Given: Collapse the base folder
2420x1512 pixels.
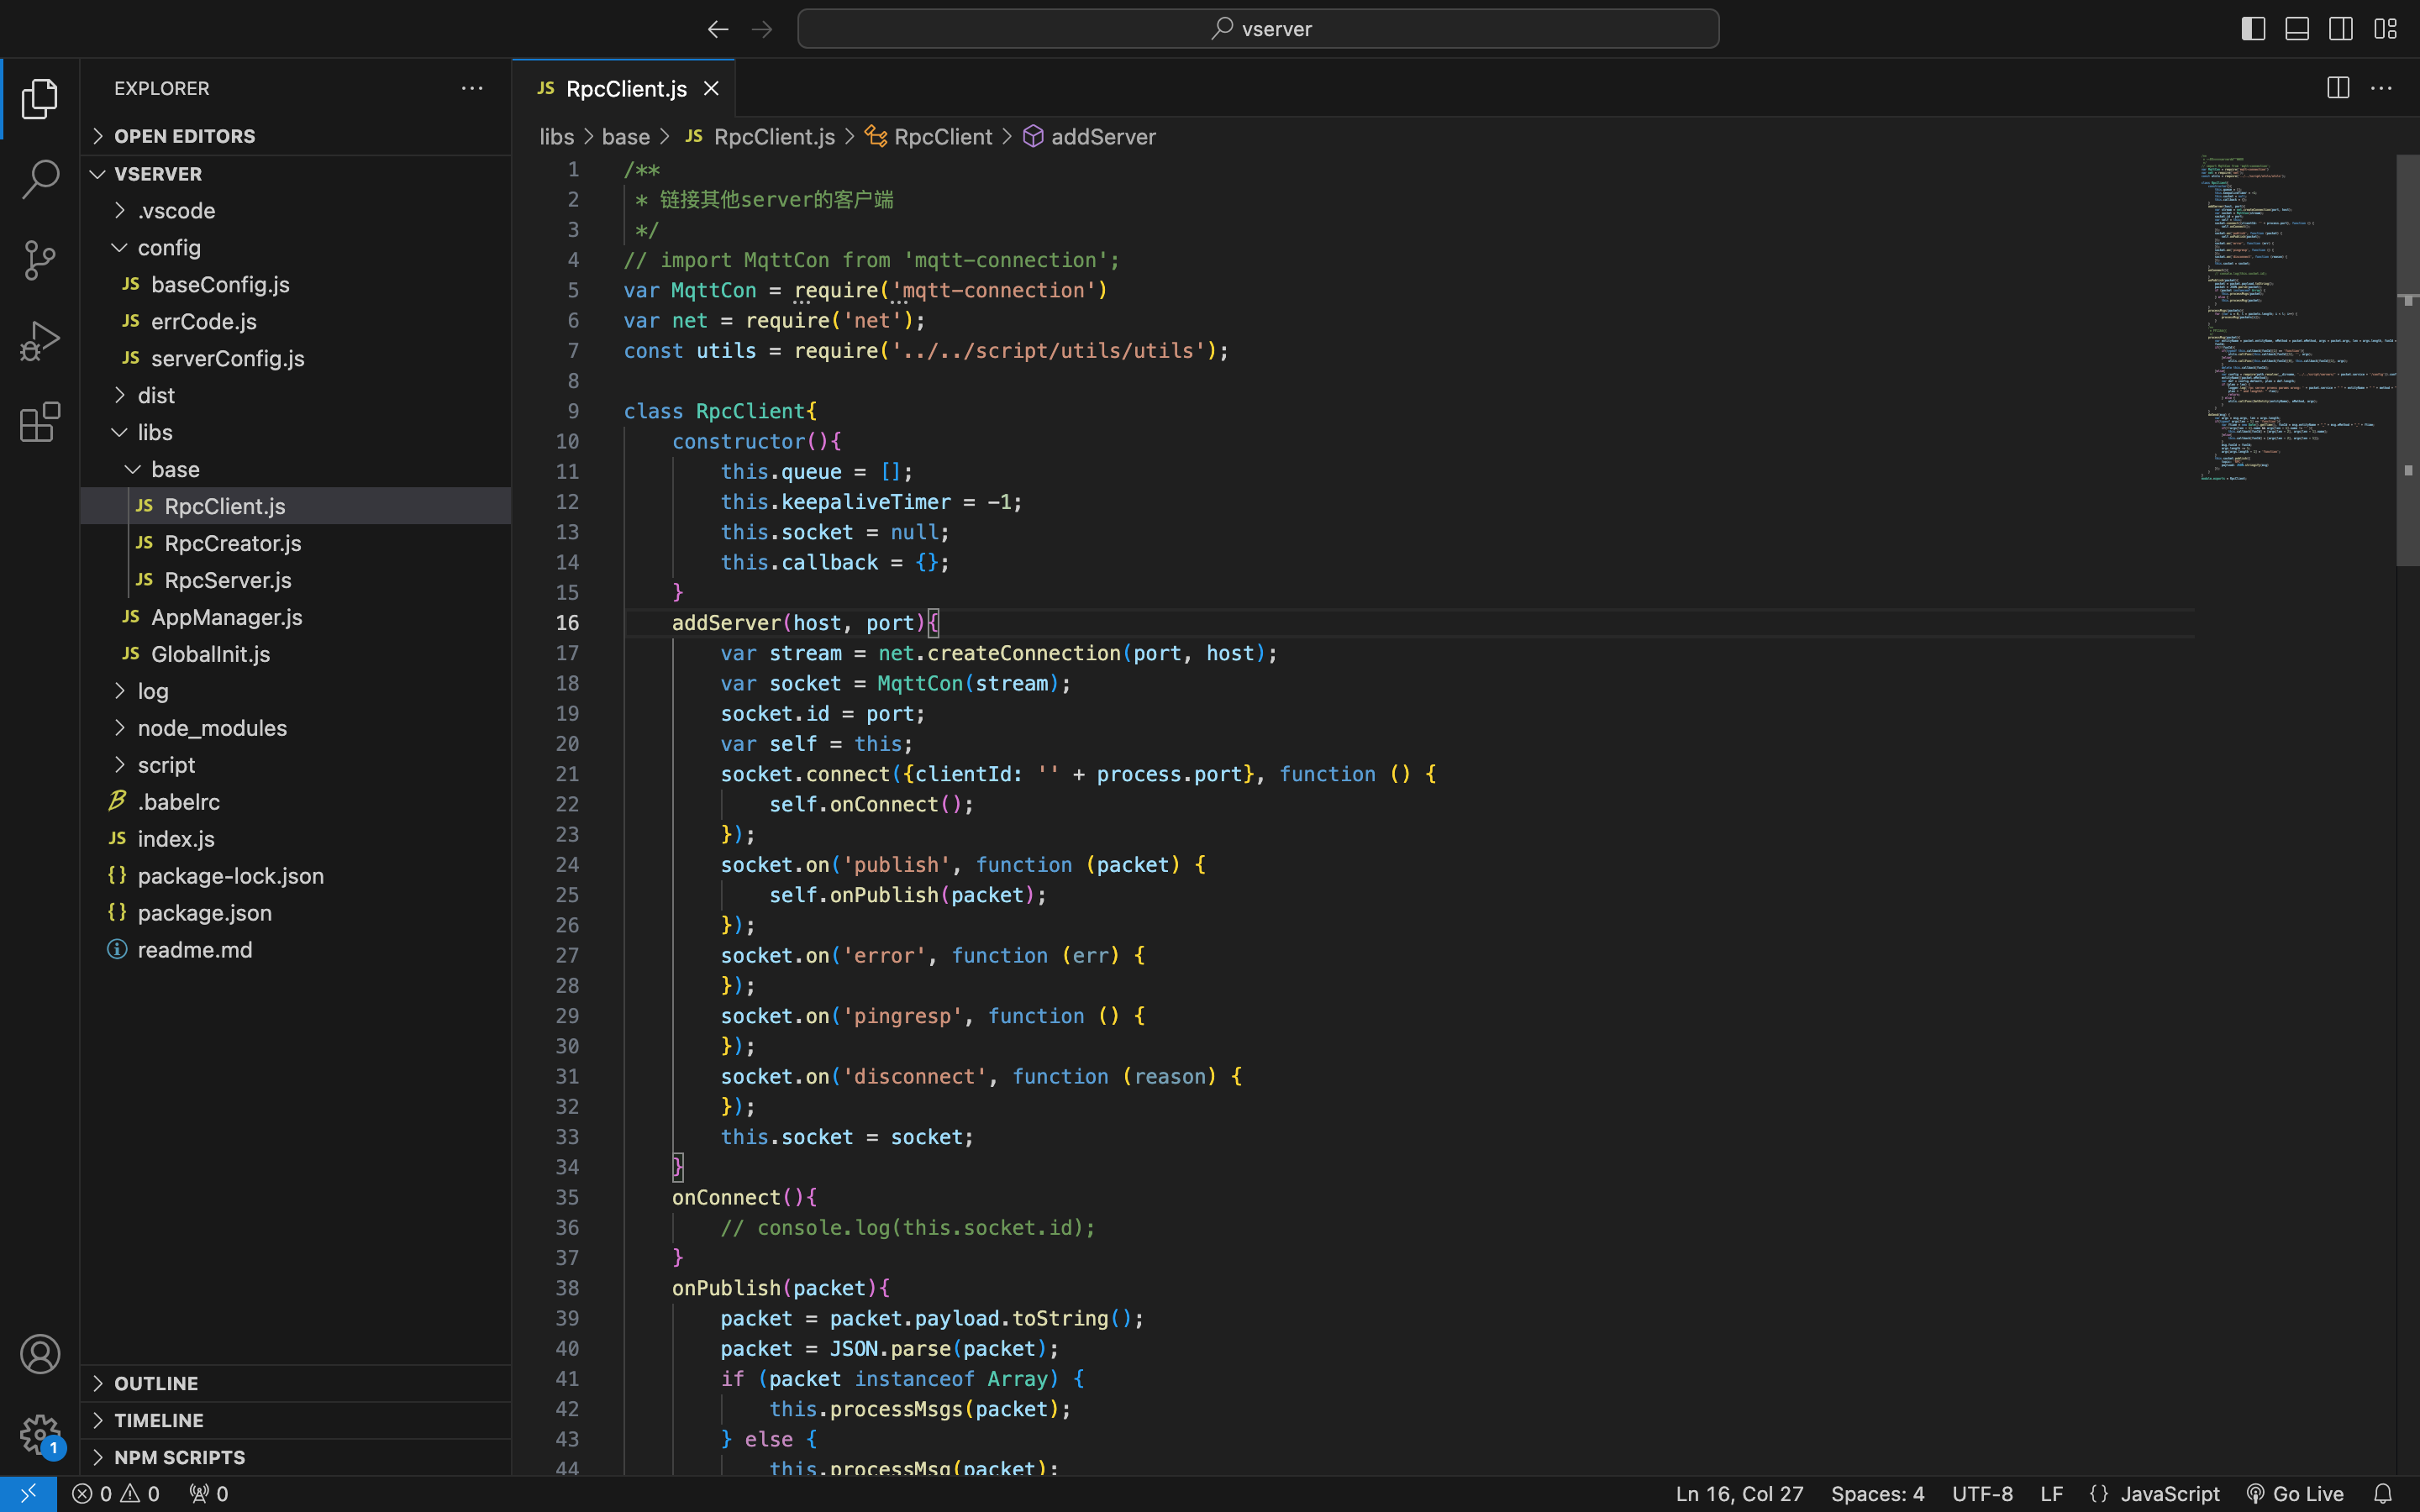Looking at the screenshot, I should pos(296,470).
